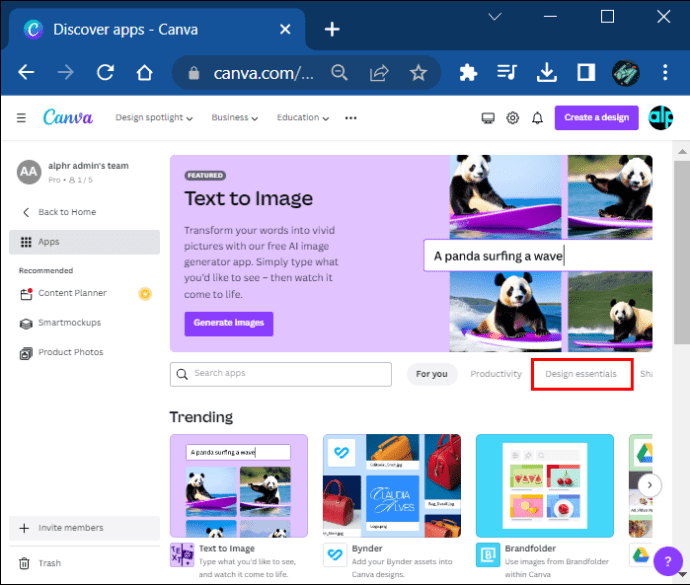
Task: Open Product Photos in the sidebar
Action: (x=84, y=353)
